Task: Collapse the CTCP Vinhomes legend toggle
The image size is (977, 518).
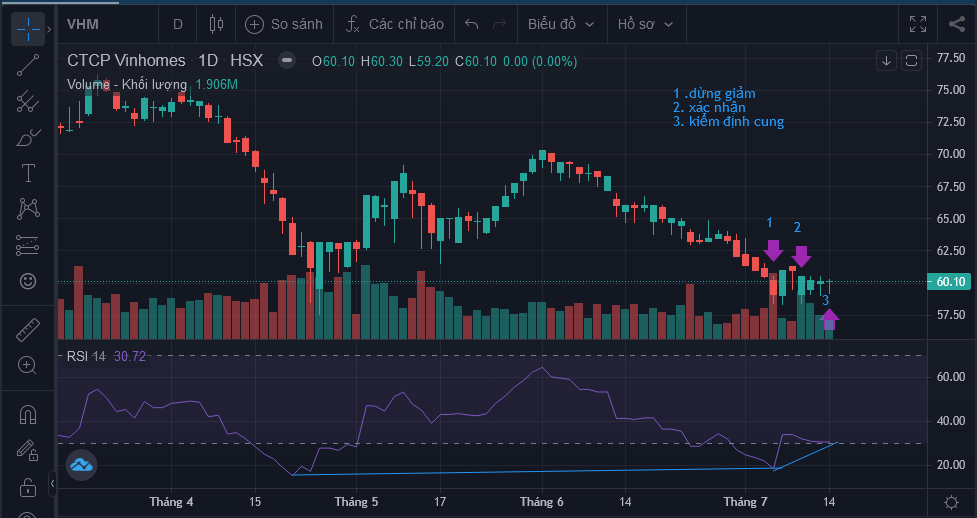Action: pos(288,60)
